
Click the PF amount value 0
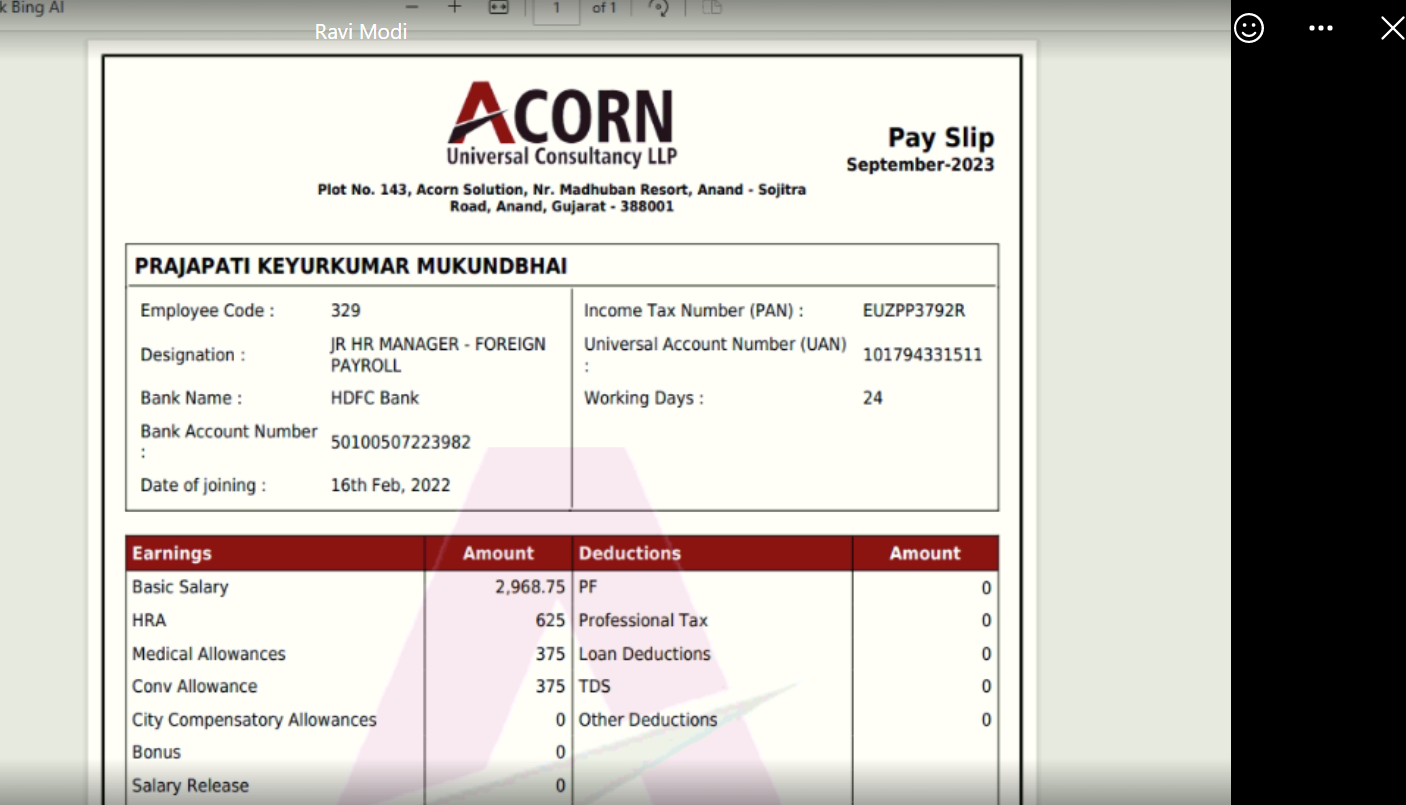coord(986,588)
